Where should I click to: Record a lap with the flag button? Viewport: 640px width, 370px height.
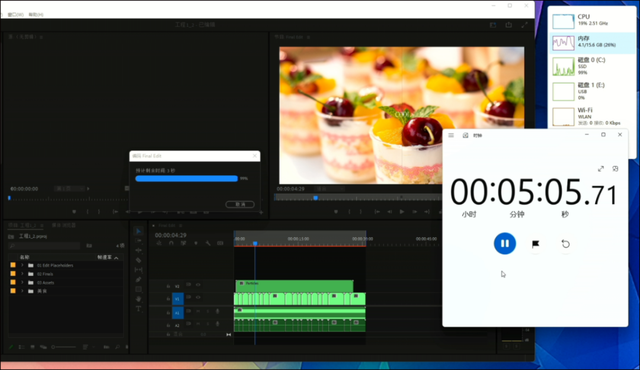click(536, 244)
